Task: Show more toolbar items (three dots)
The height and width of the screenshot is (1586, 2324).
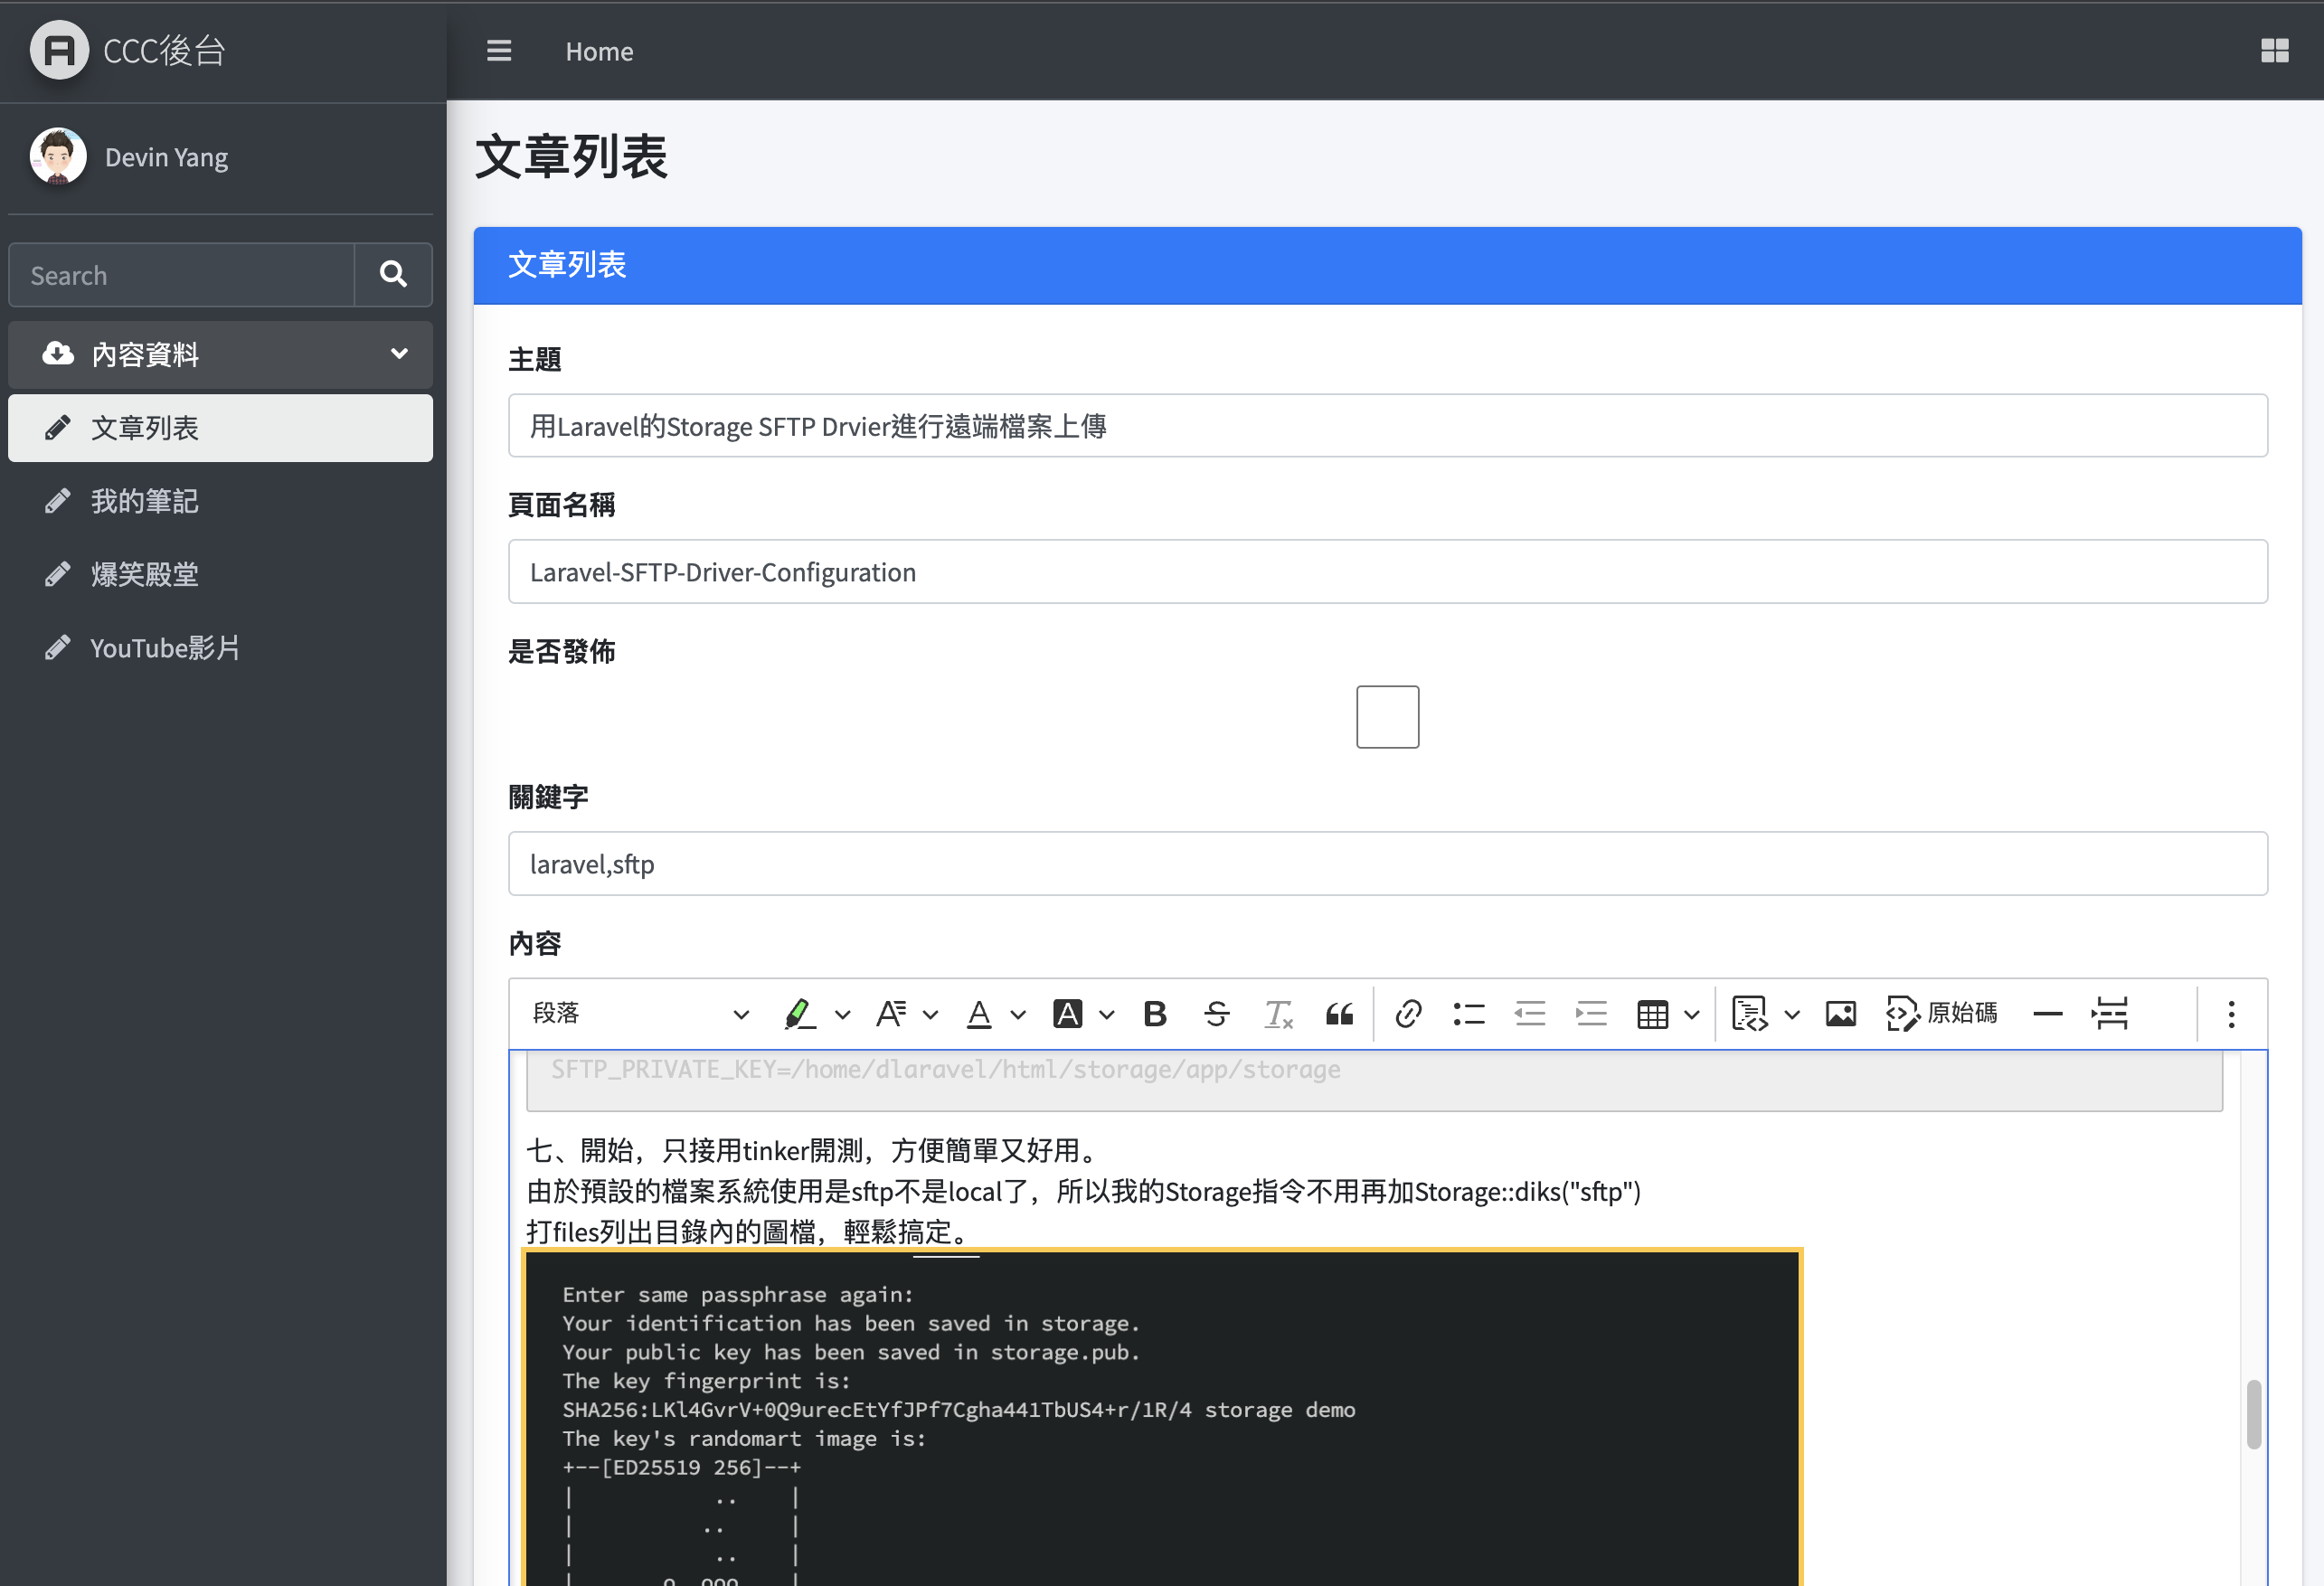Action: pos(2231,1014)
